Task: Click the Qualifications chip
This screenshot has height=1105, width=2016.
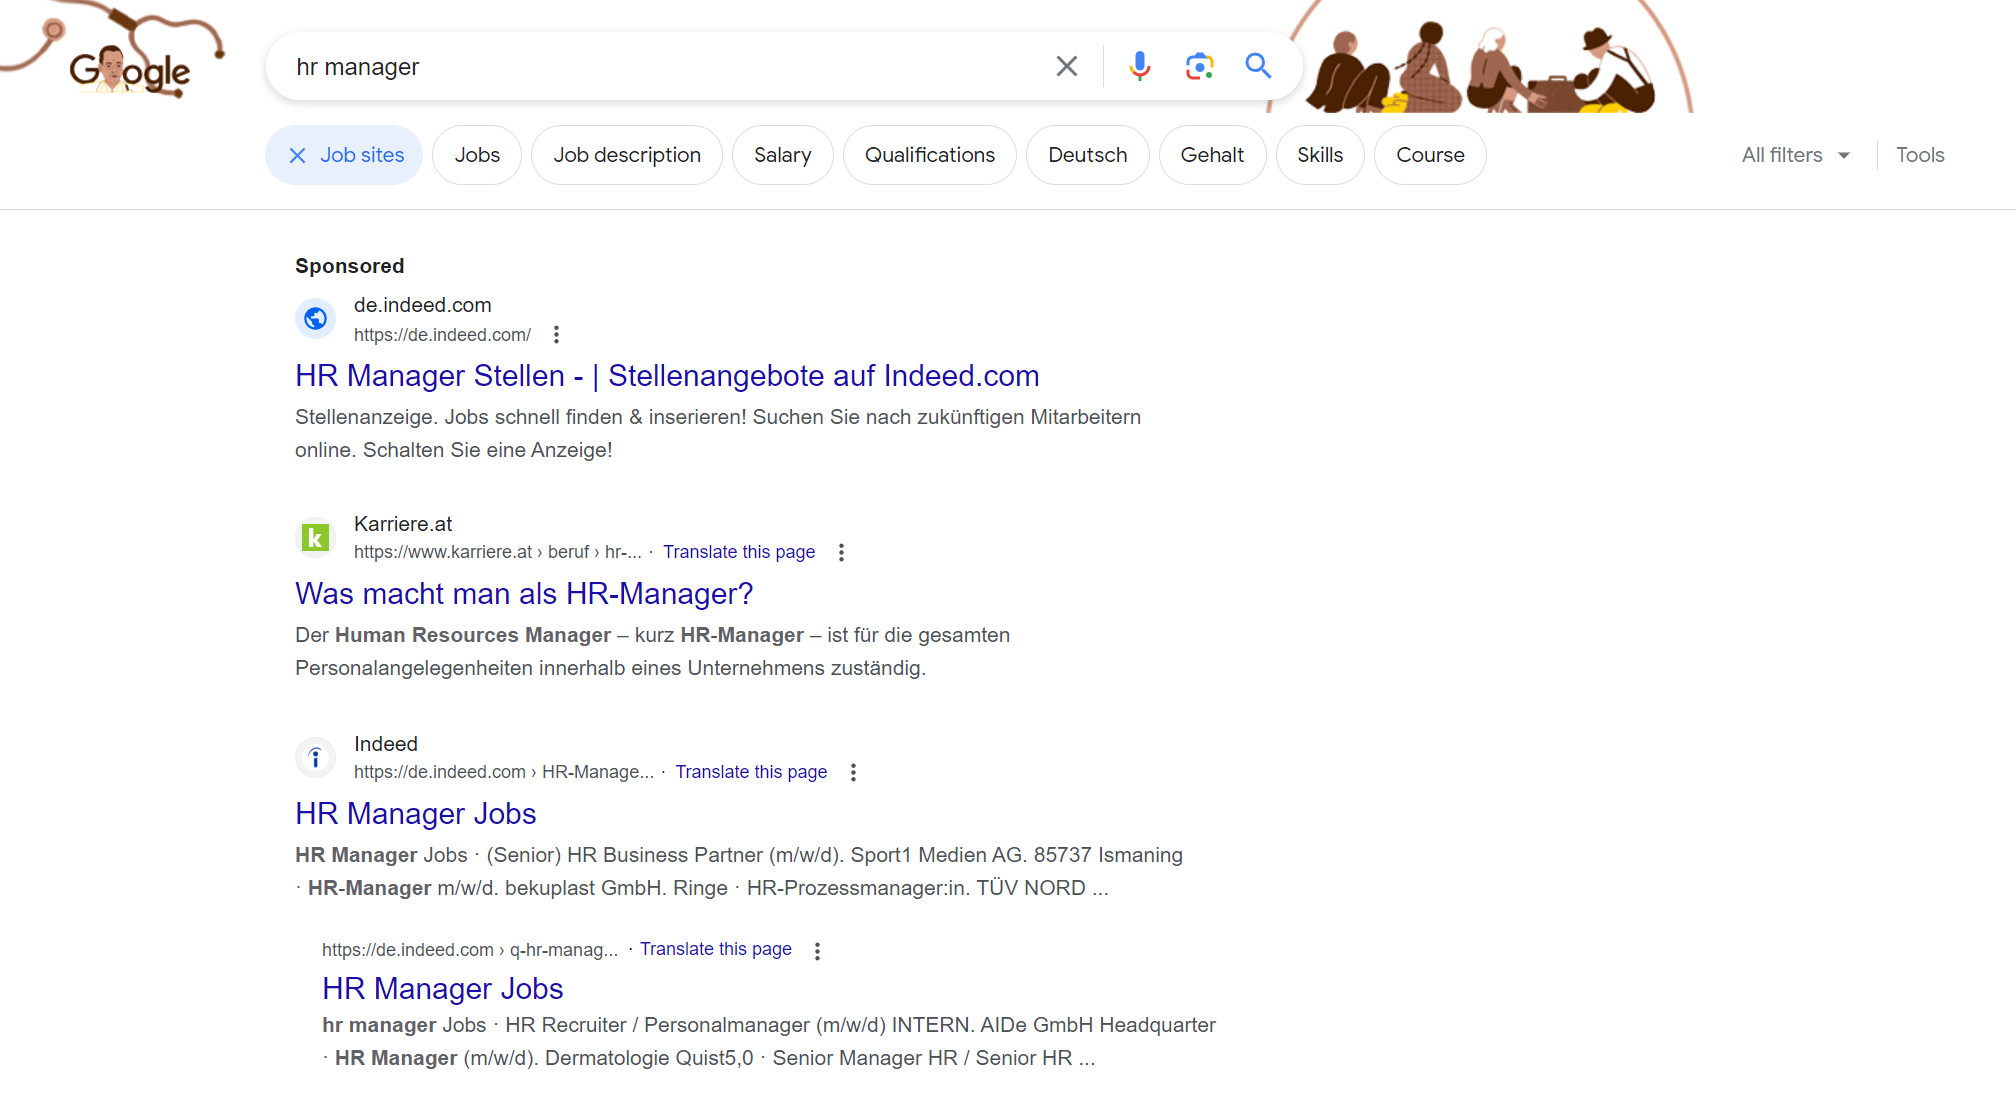Action: click(929, 155)
